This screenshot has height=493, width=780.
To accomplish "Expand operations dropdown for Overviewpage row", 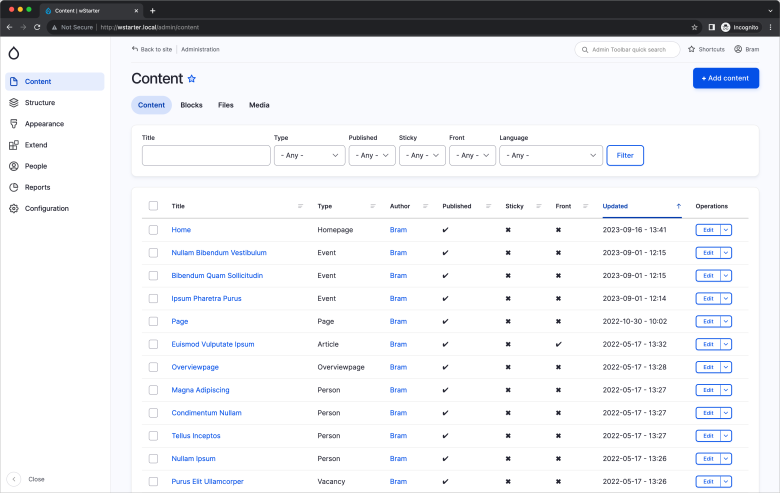I will click(x=726, y=367).
